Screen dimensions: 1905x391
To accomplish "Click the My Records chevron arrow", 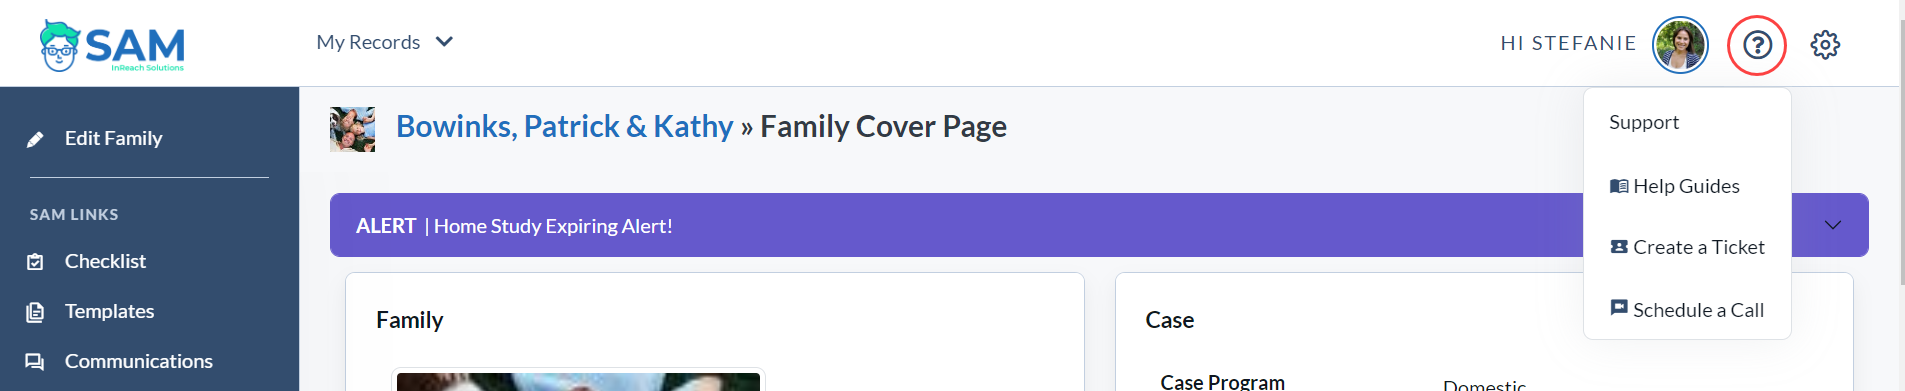I will tap(445, 42).
